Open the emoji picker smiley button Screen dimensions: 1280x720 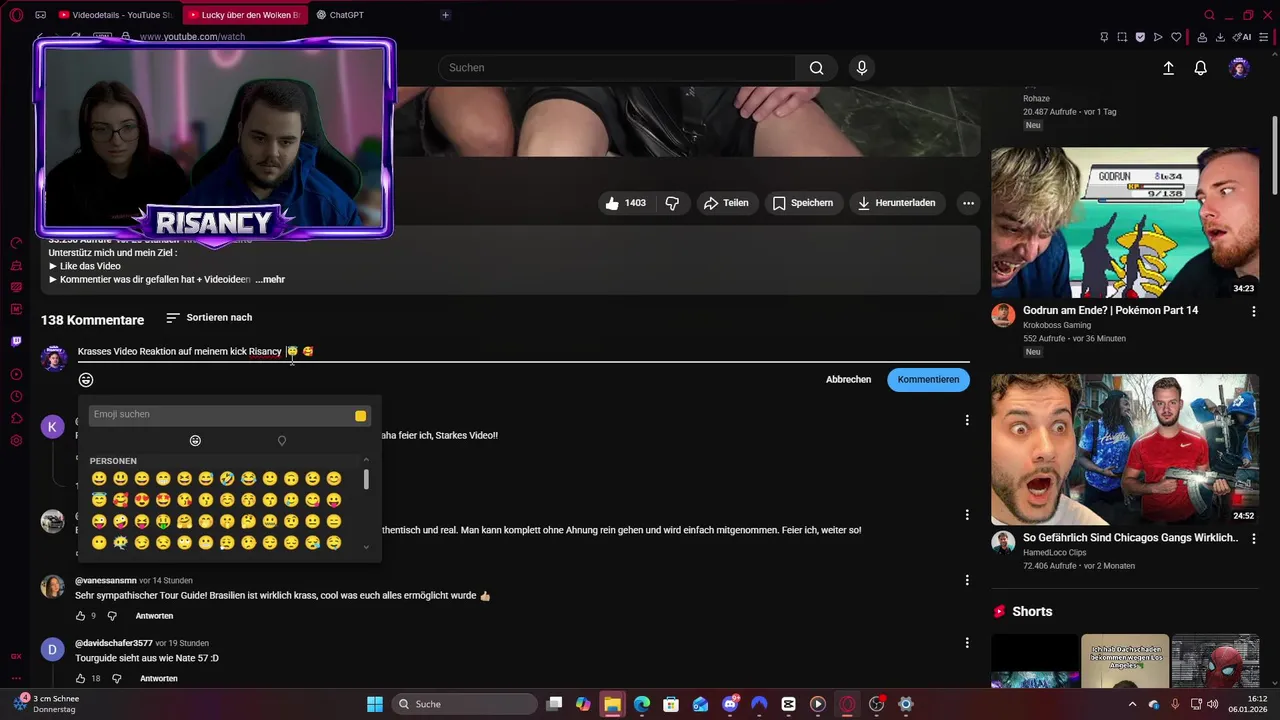coord(86,380)
